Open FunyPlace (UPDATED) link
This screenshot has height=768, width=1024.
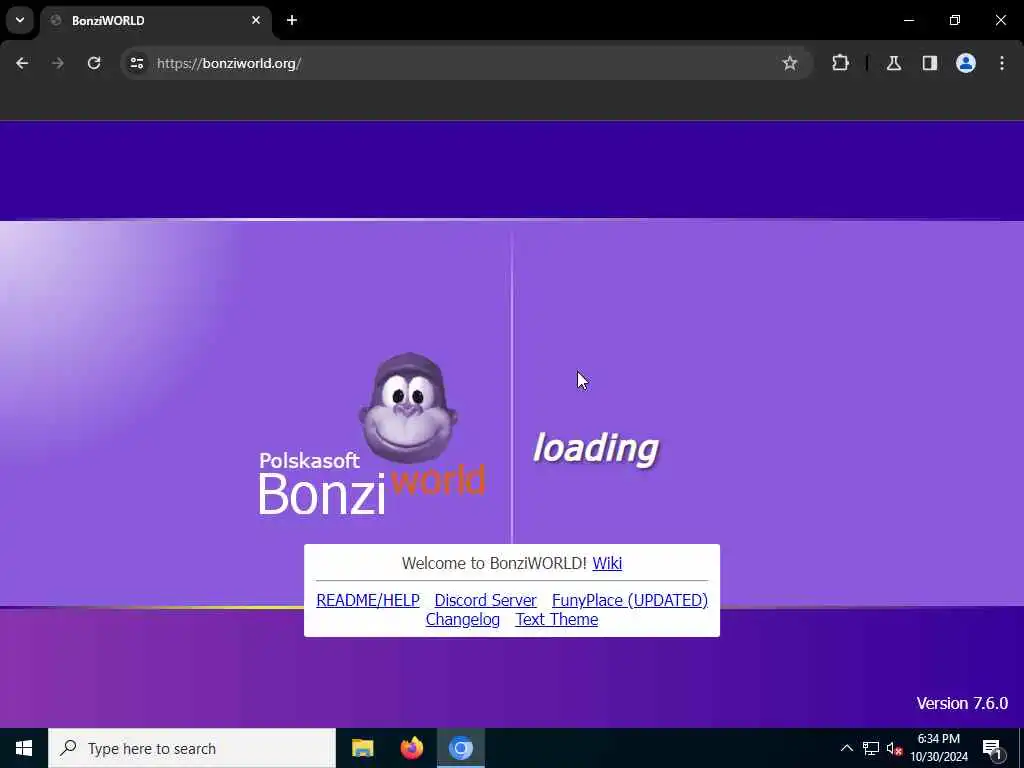[630, 600]
